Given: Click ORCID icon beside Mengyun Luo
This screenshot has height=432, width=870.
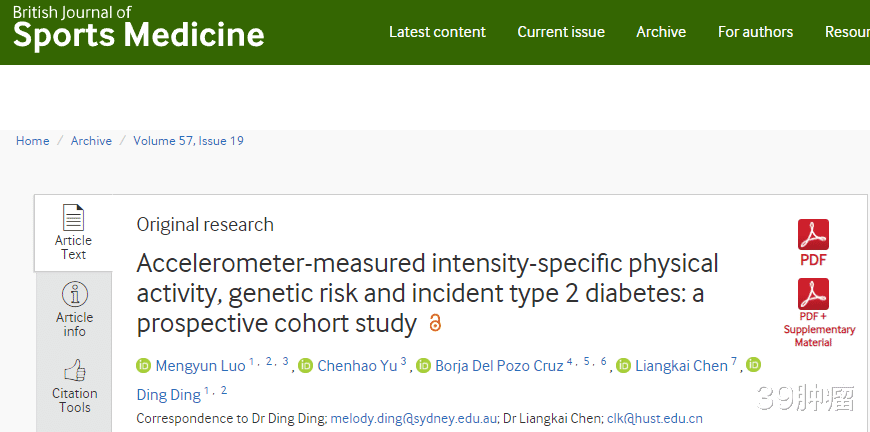Looking at the screenshot, I should (x=143, y=366).
